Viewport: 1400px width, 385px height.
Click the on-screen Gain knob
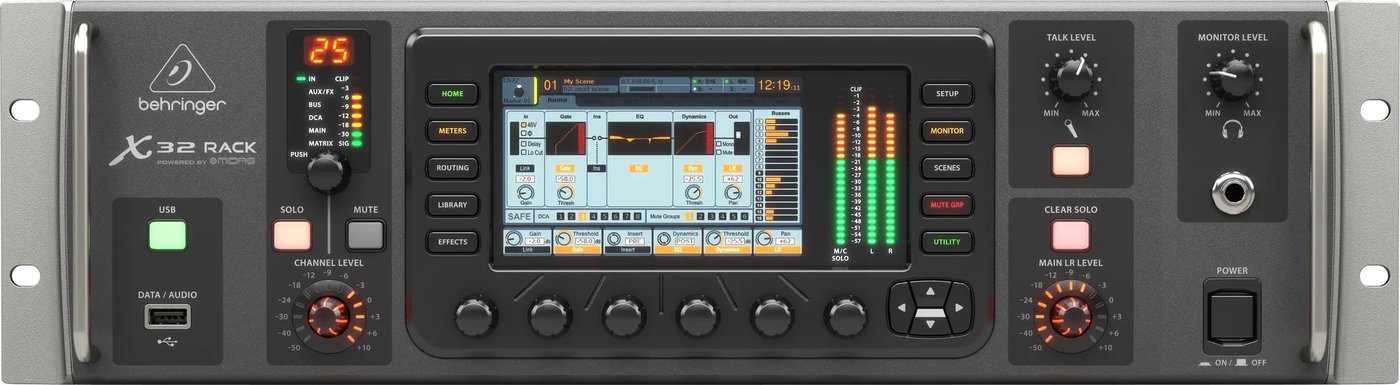(x=525, y=192)
